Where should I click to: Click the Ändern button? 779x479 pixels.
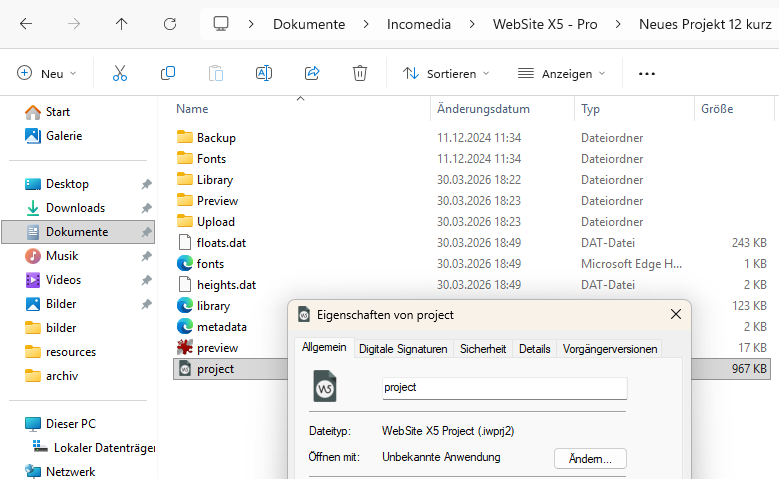pyautogui.click(x=590, y=458)
